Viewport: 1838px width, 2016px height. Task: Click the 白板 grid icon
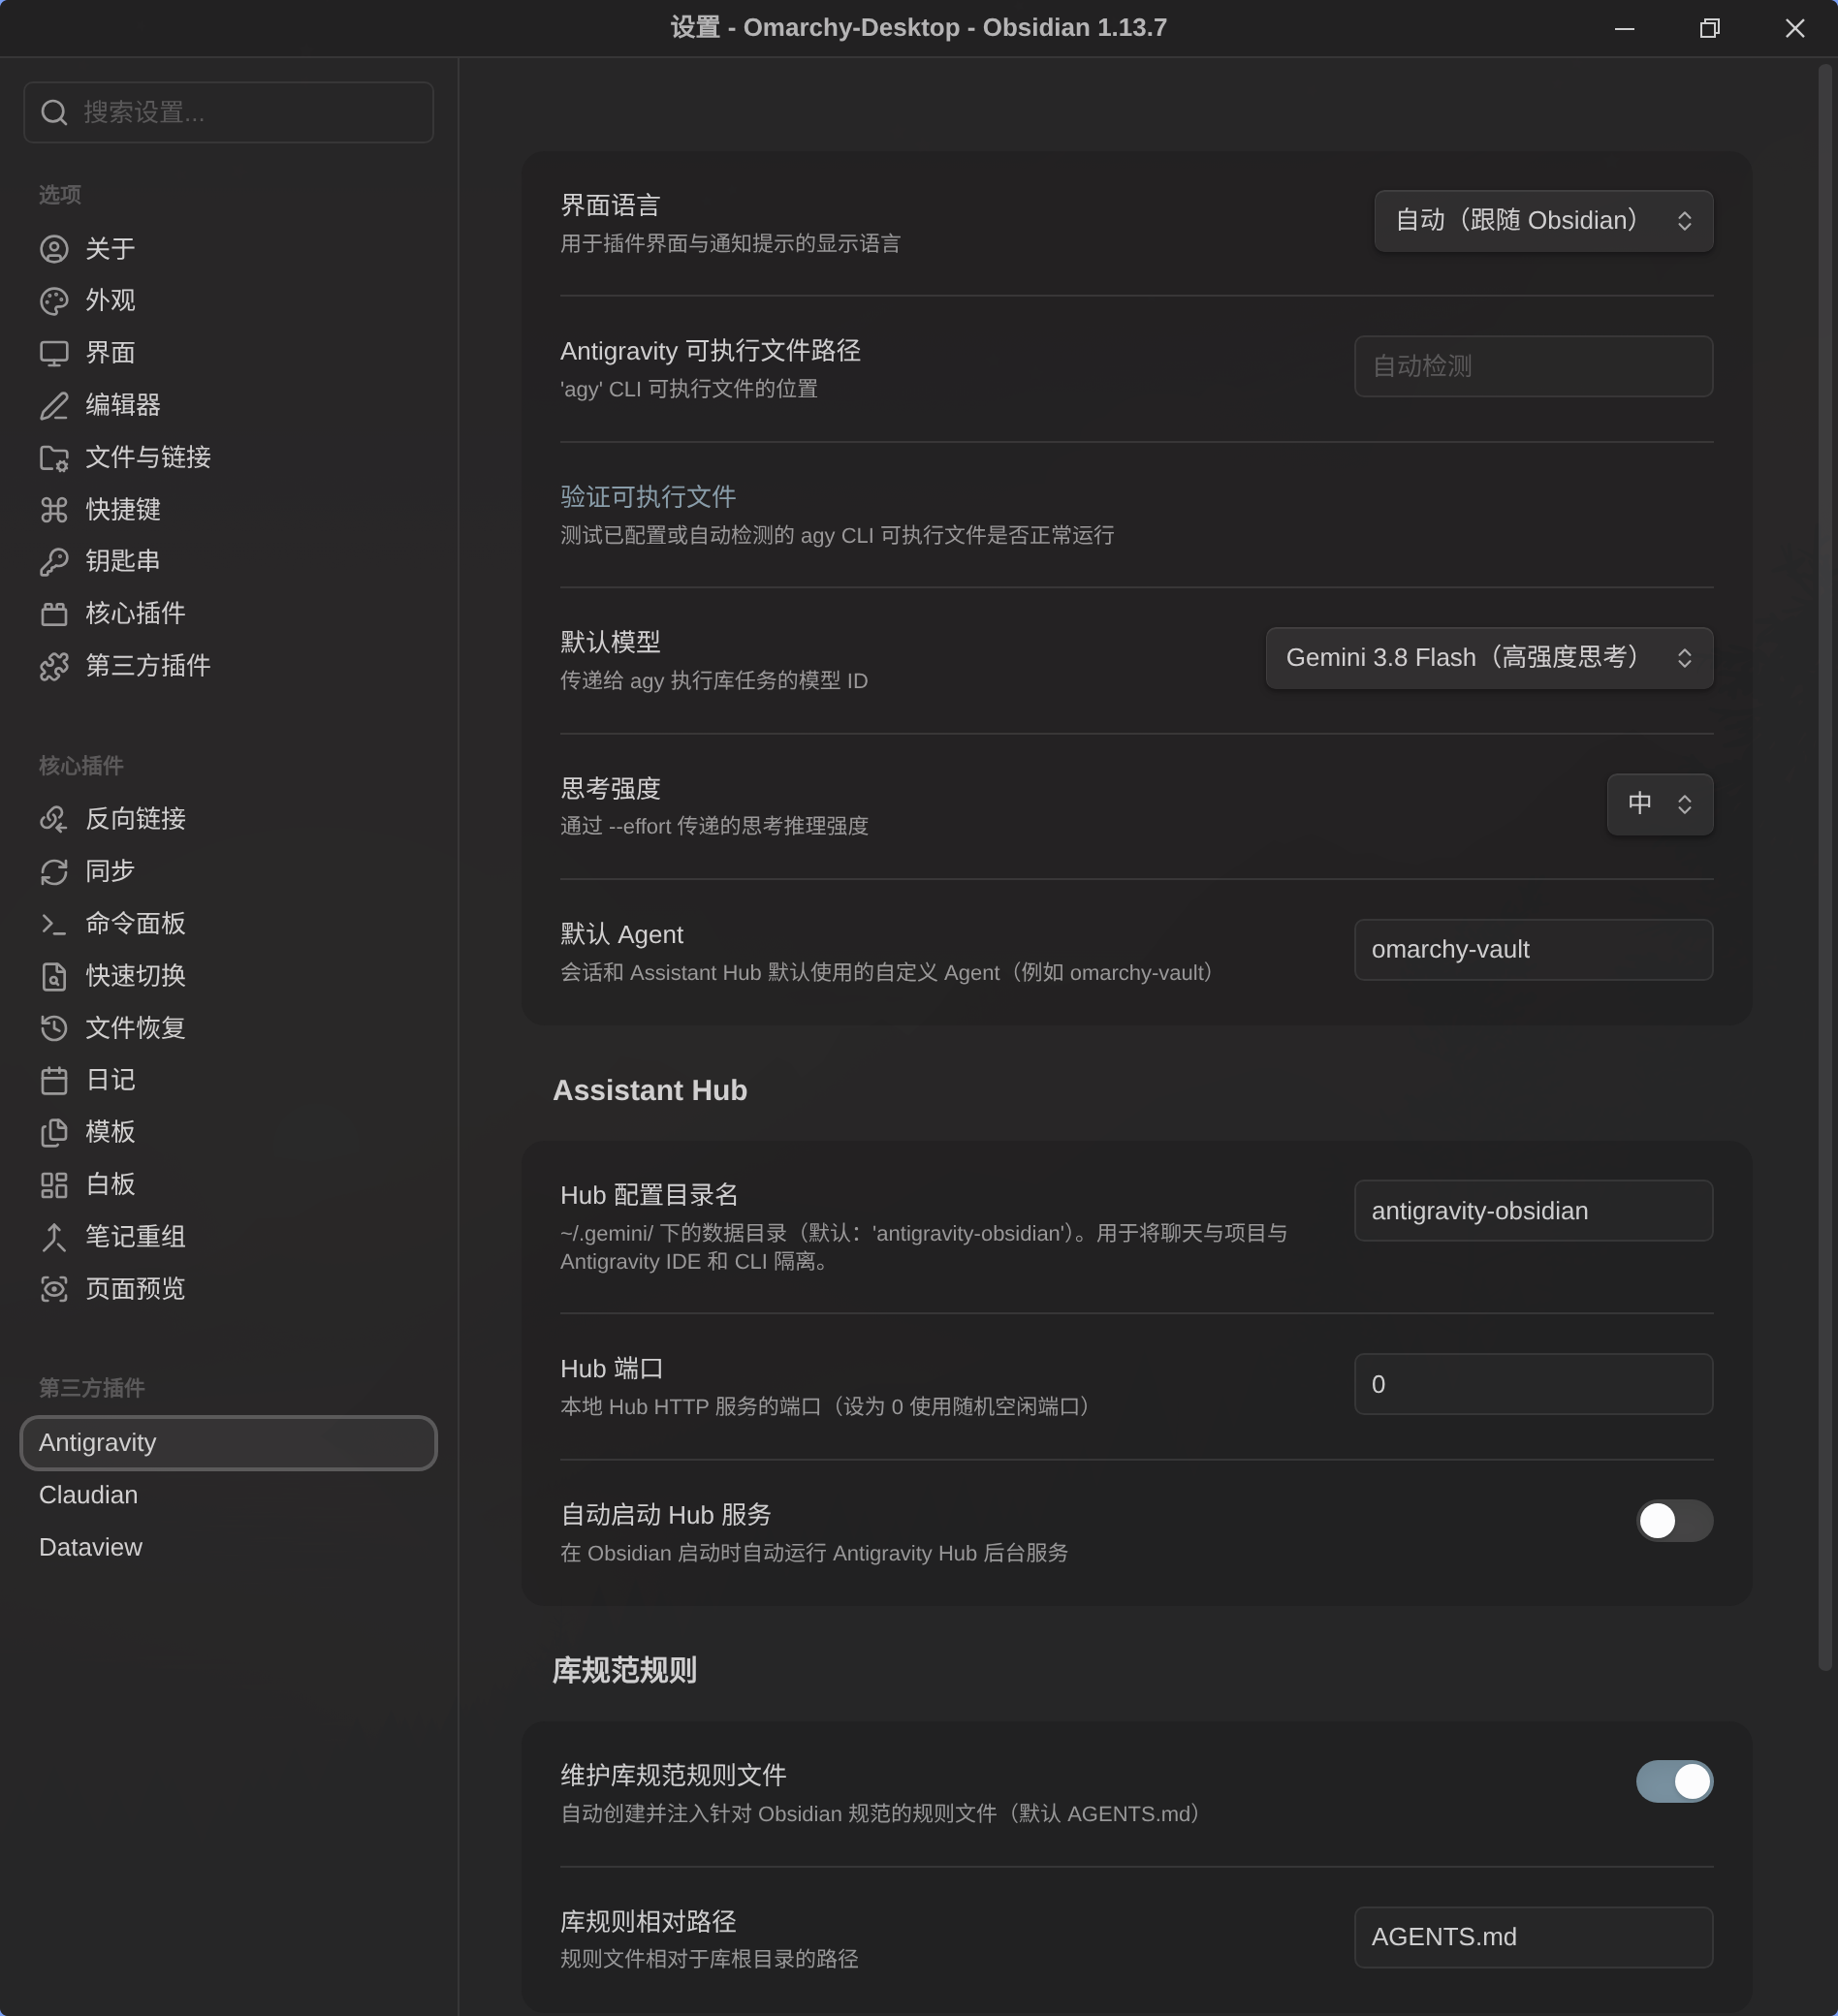point(54,1185)
